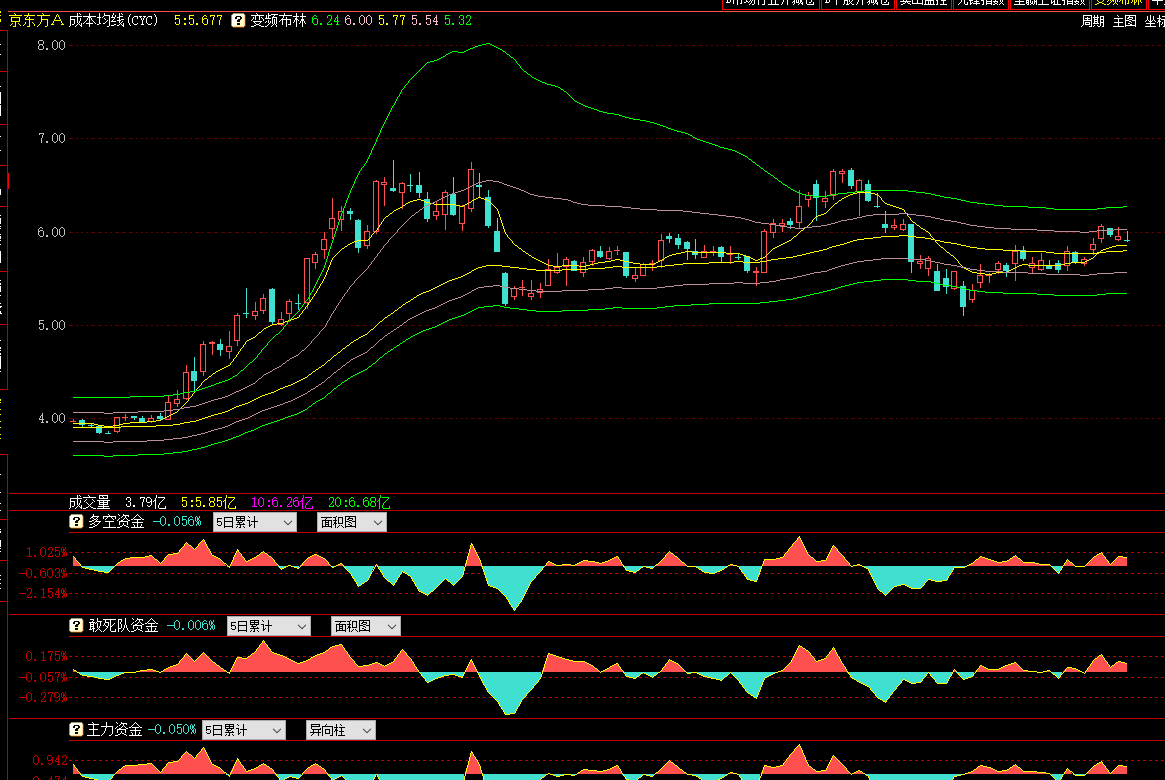Open the 5日累计 dropdown in 多空资金 panel

pyautogui.click(x=255, y=522)
